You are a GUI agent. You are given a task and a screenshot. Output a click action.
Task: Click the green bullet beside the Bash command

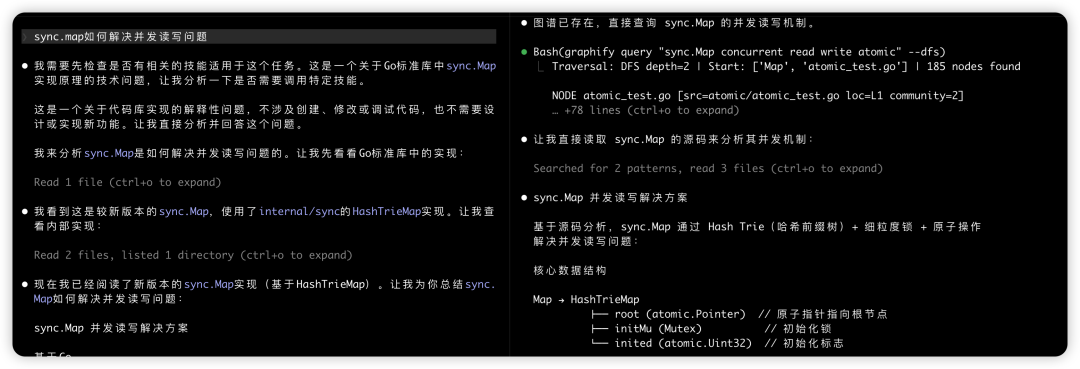tap(524, 52)
